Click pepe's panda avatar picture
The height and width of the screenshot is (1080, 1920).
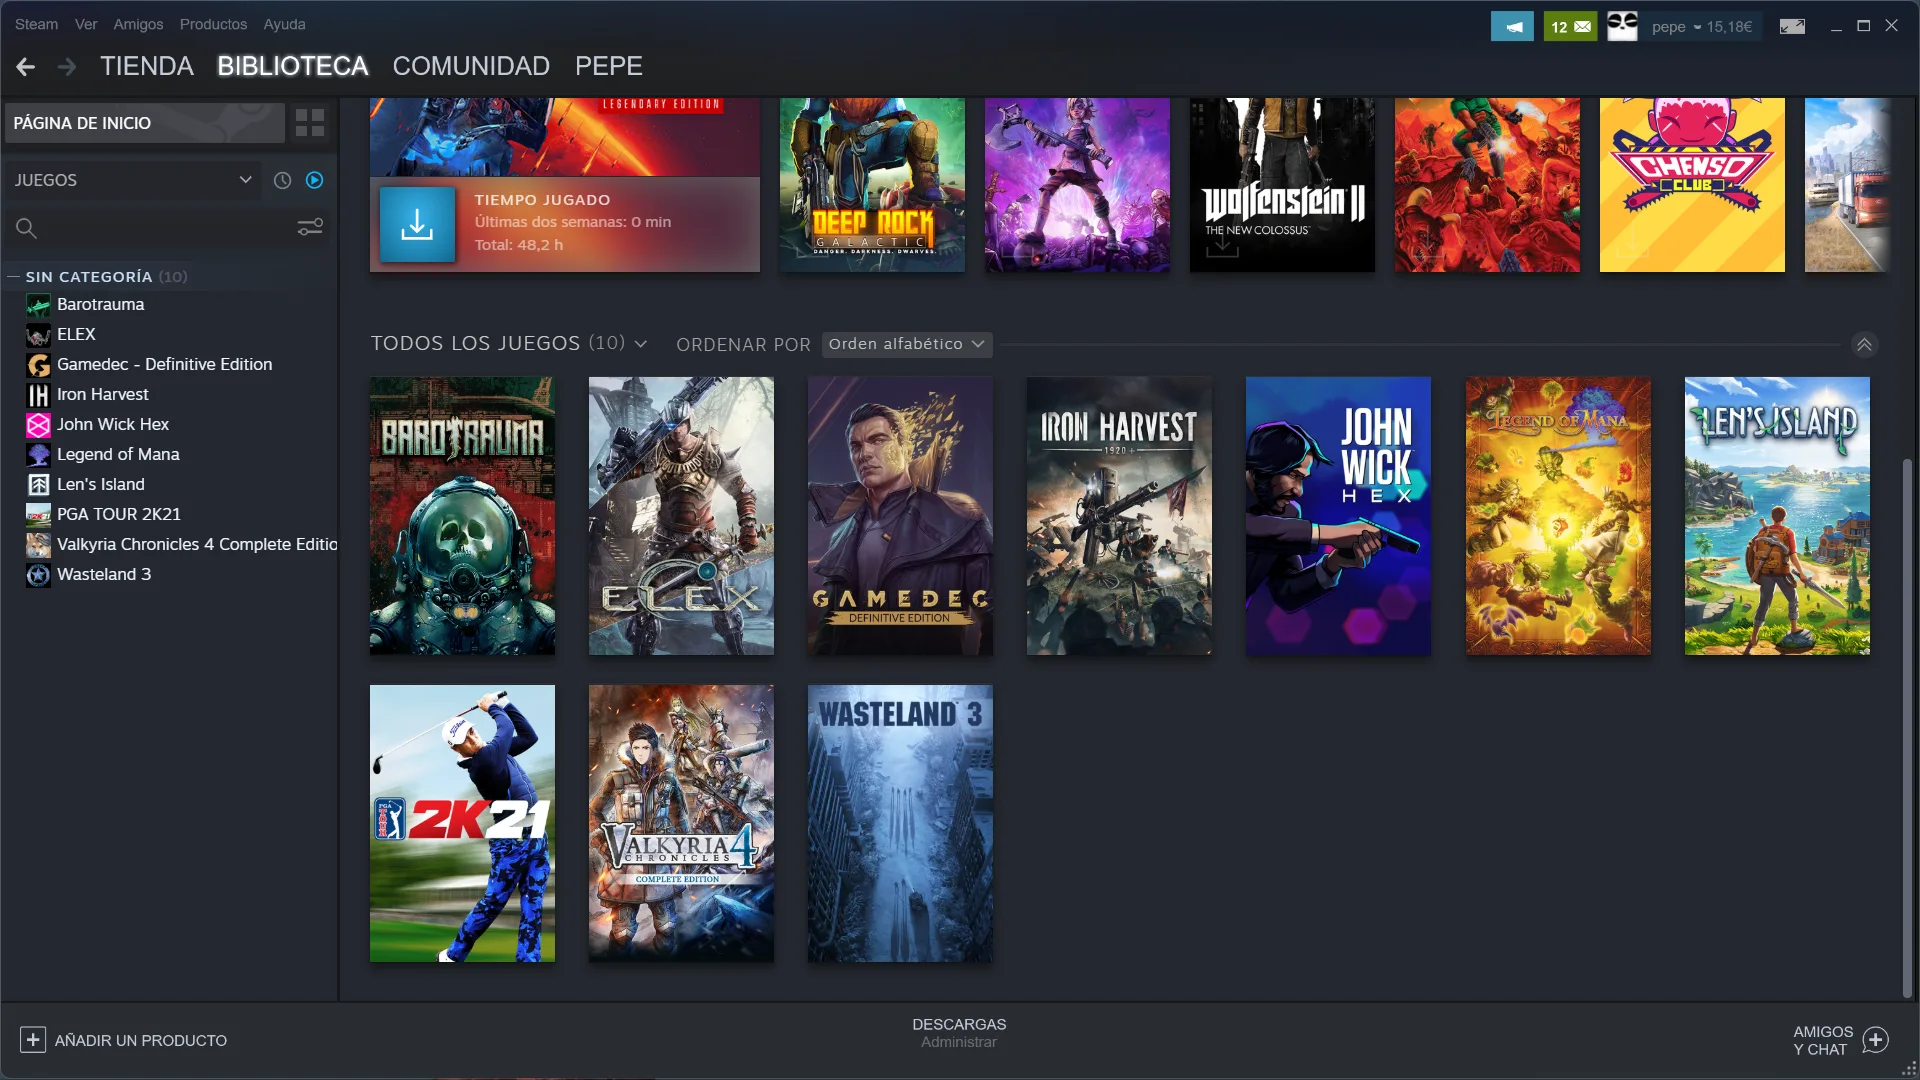(x=1622, y=26)
